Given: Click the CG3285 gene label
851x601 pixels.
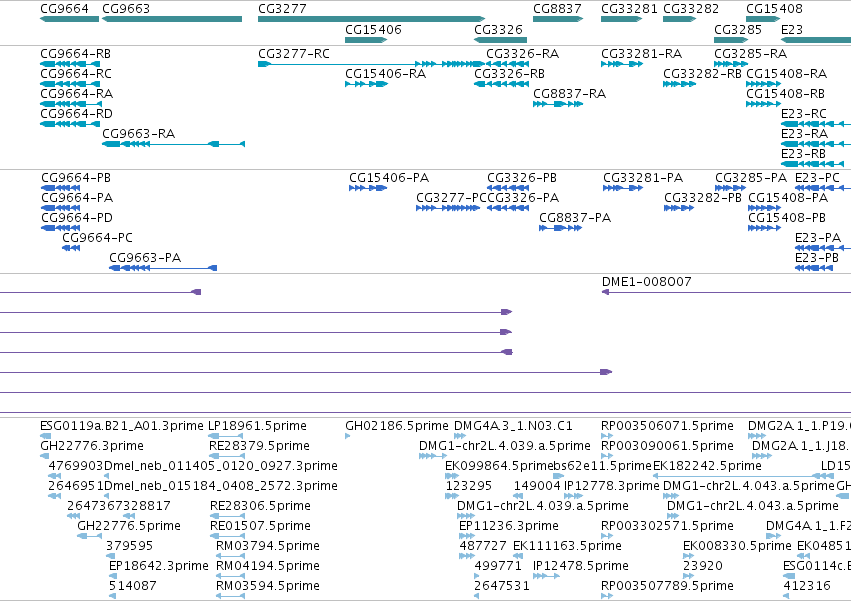Looking at the screenshot, I should (x=738, y=29).
